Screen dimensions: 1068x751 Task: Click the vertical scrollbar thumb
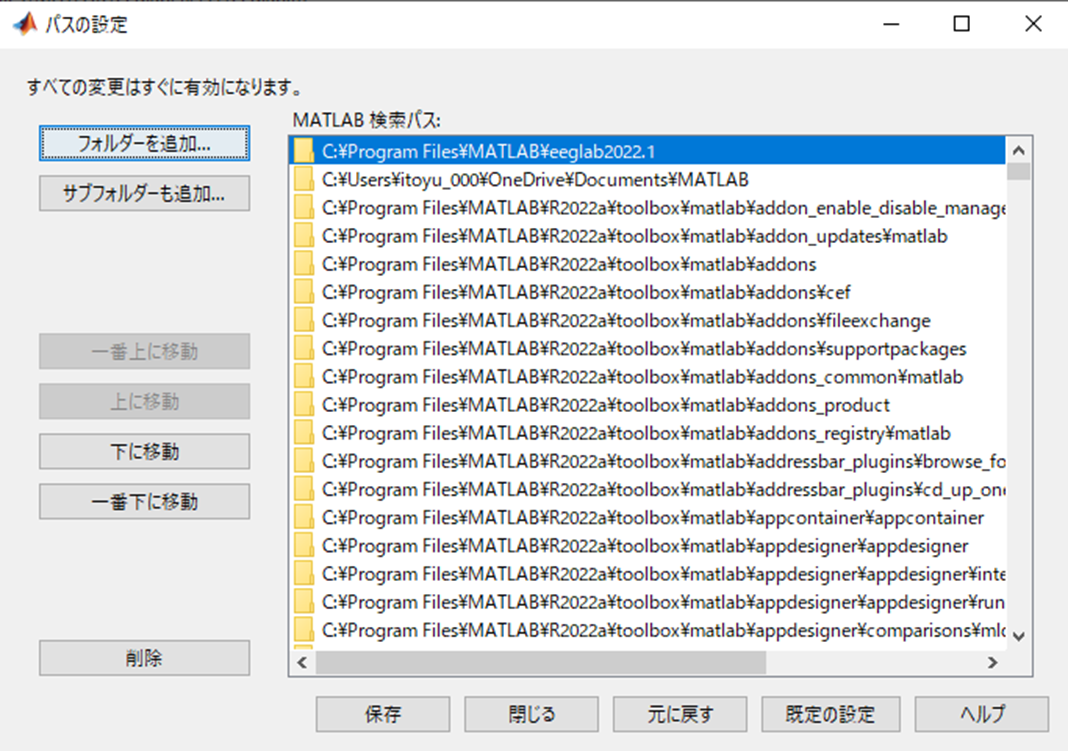tap(1019, 171)
